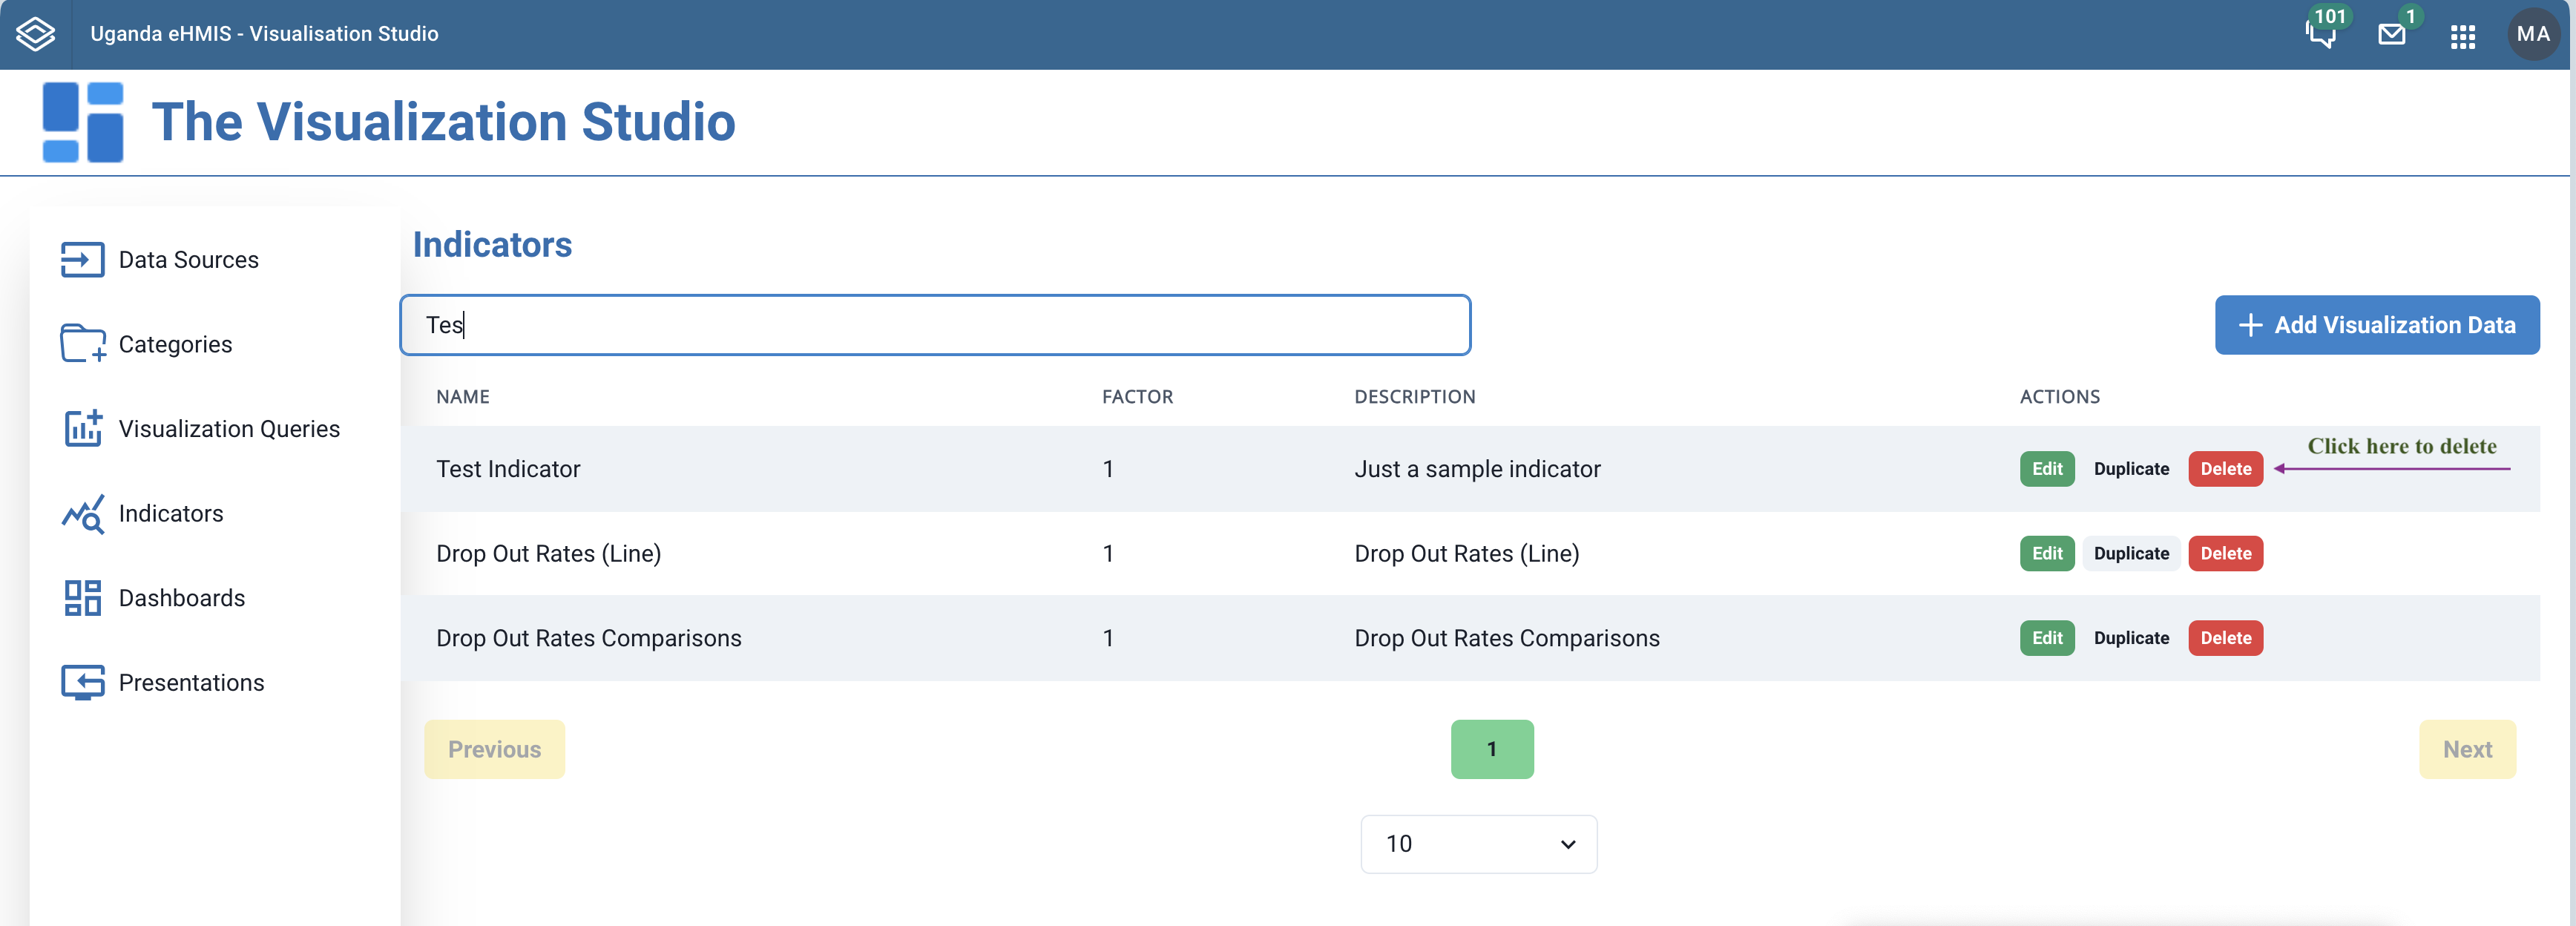Screen dimensions: 2576x926
Task: Click the Presentations screen icon
Action: (83, 683)
